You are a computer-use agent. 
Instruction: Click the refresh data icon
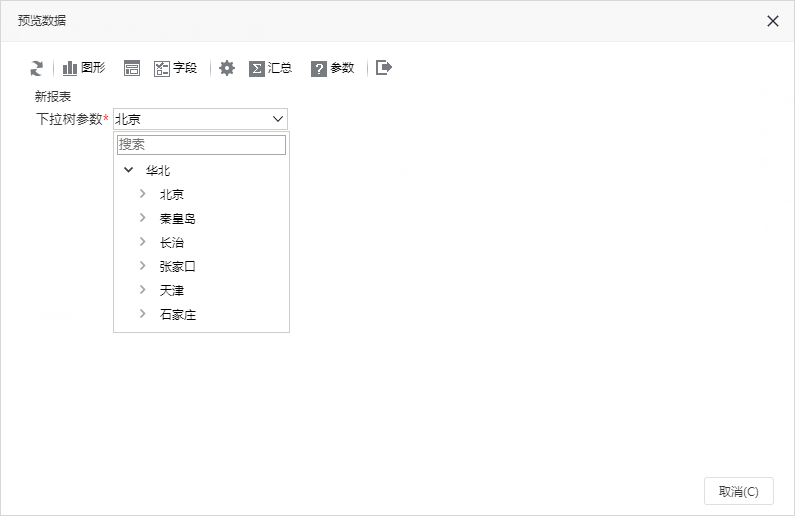click(37, 68)
